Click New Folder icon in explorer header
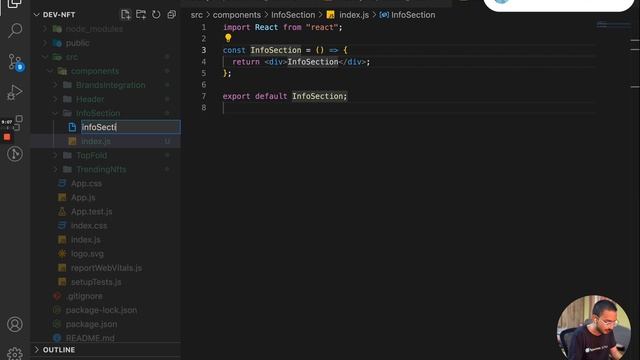The image size is (640, 360). 141,15
